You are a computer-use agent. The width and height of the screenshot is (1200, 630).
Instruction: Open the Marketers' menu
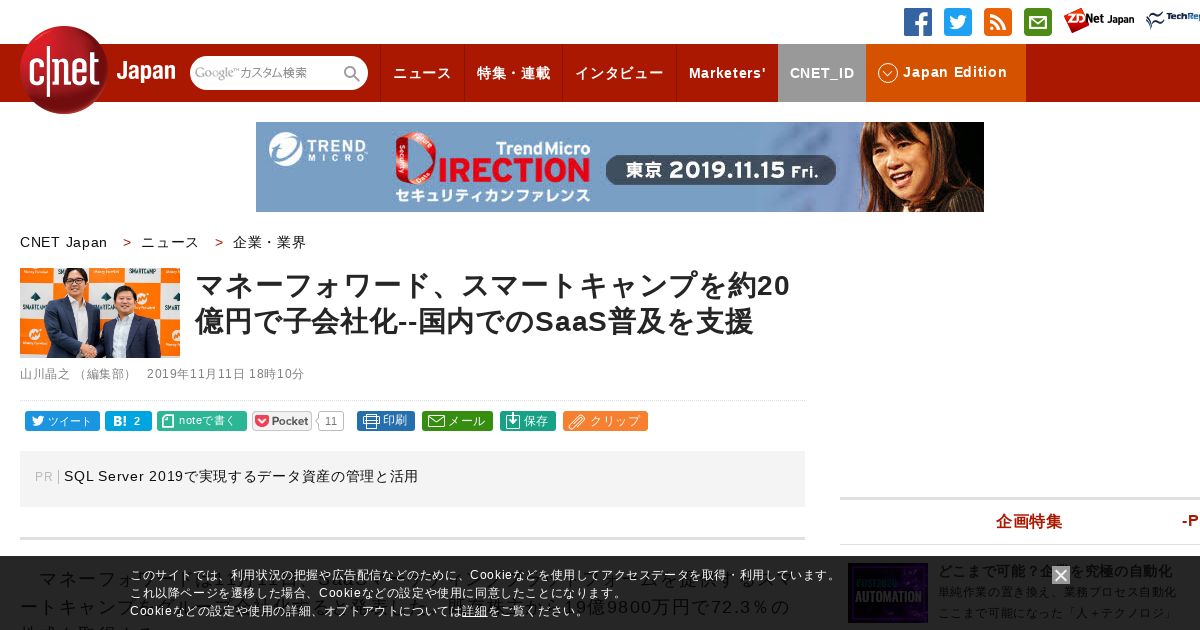(x=727, y=73)
